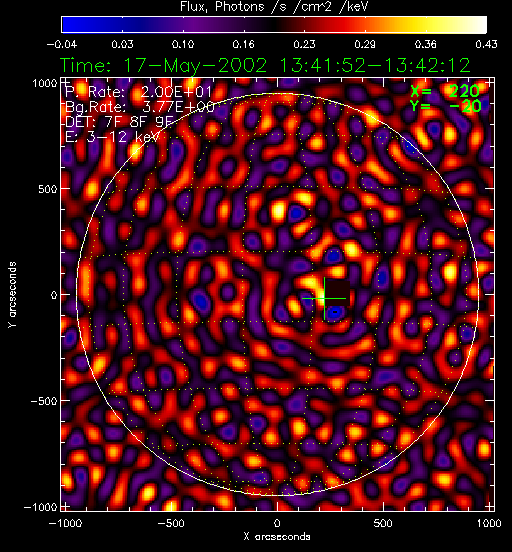Viewport: 512px width, 552px height.
Task: Click the 500 tick label on Y axis
Action: pyautogui.click(x=47, y=189)
